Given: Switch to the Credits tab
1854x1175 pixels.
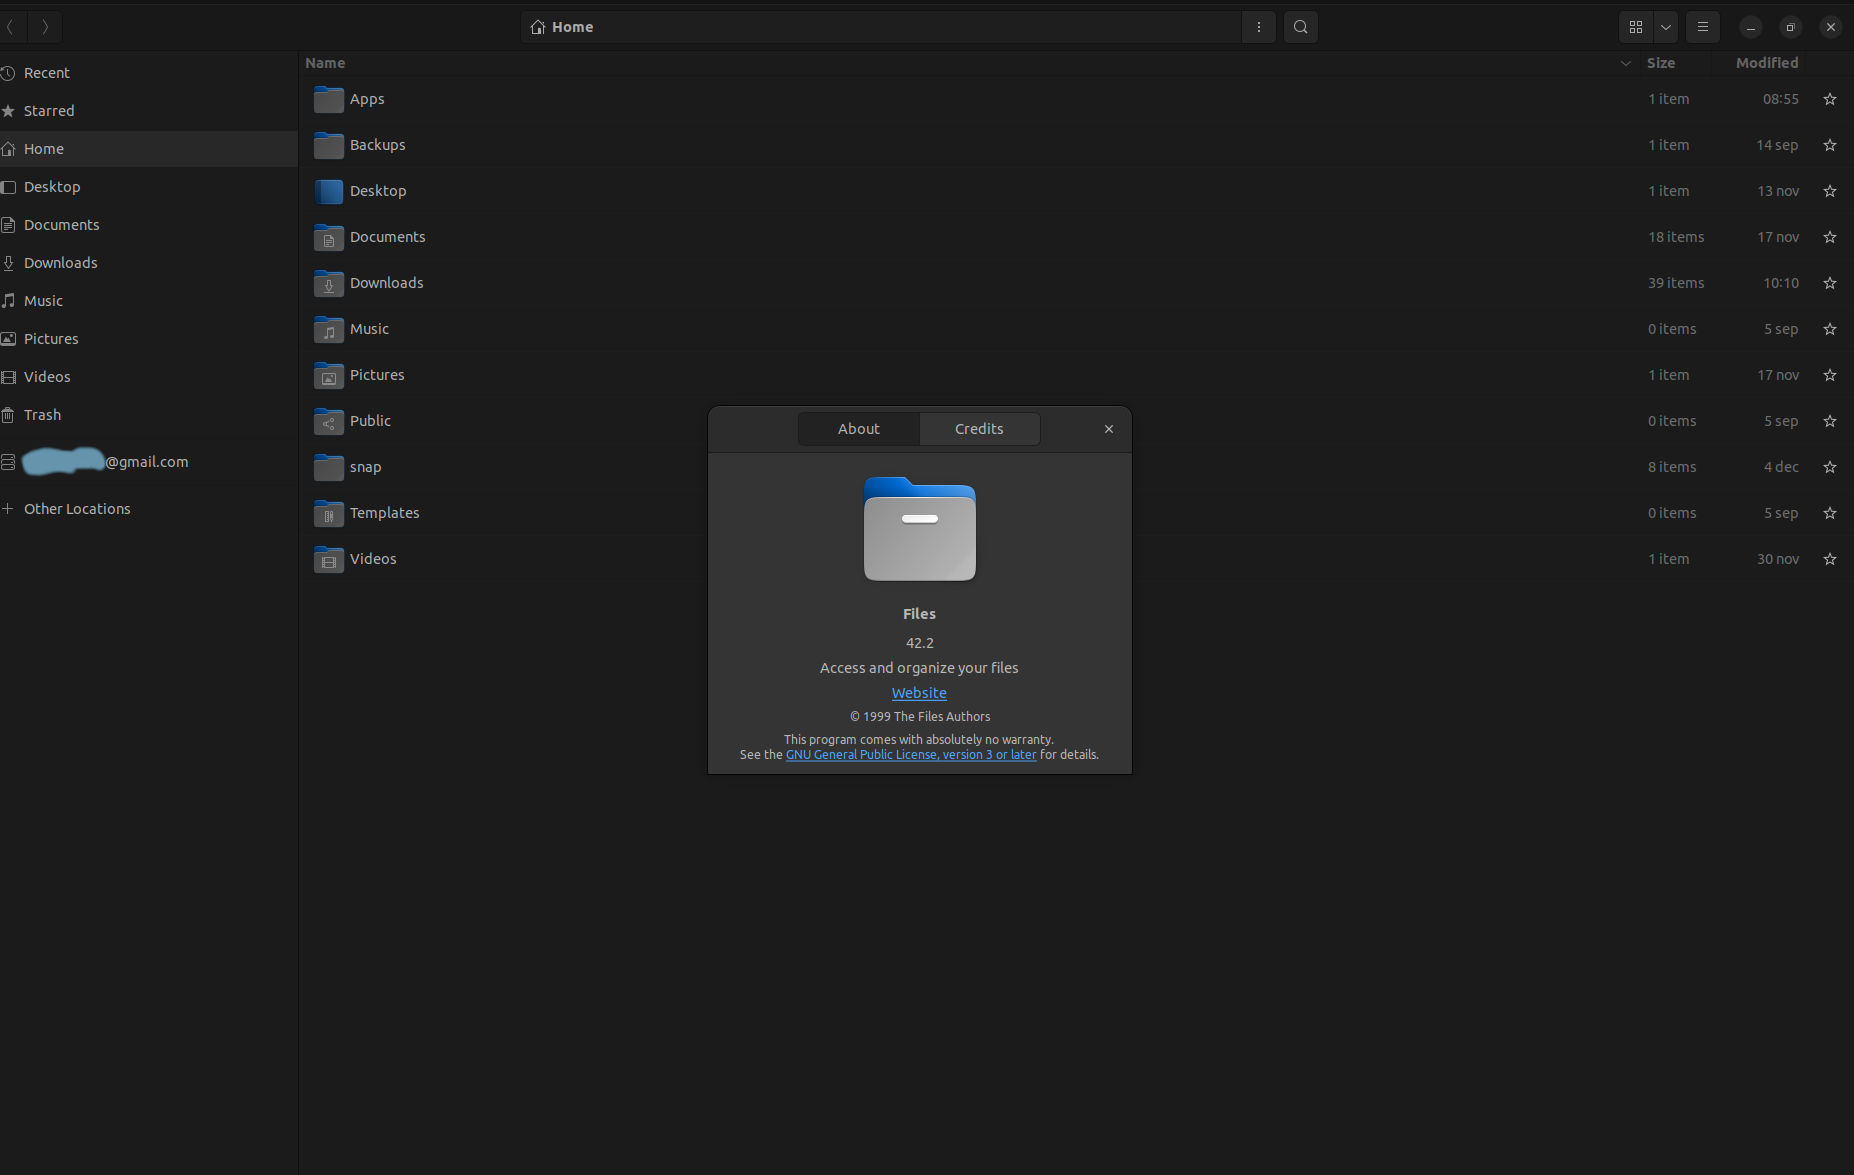Looking at the screenshot, I should [x=979, y=428].
